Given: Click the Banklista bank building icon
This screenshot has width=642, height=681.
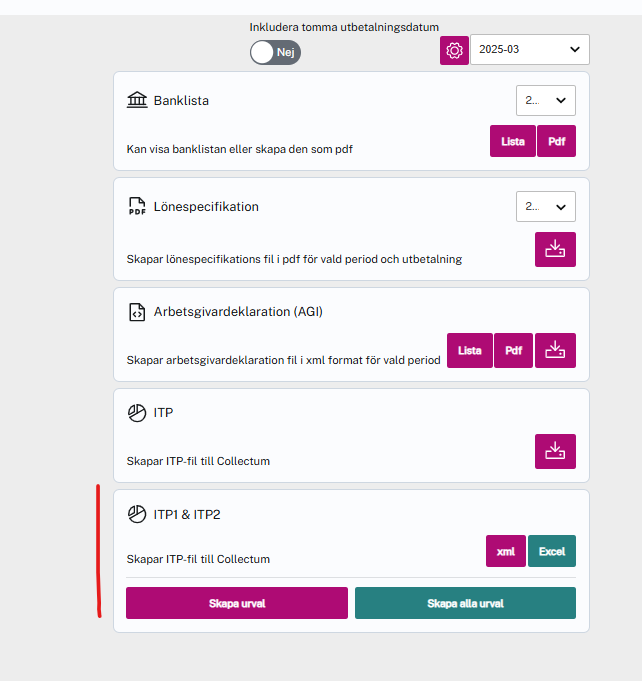Looking at the screenshot, I should pyautogui.click(x=137, y=100).
